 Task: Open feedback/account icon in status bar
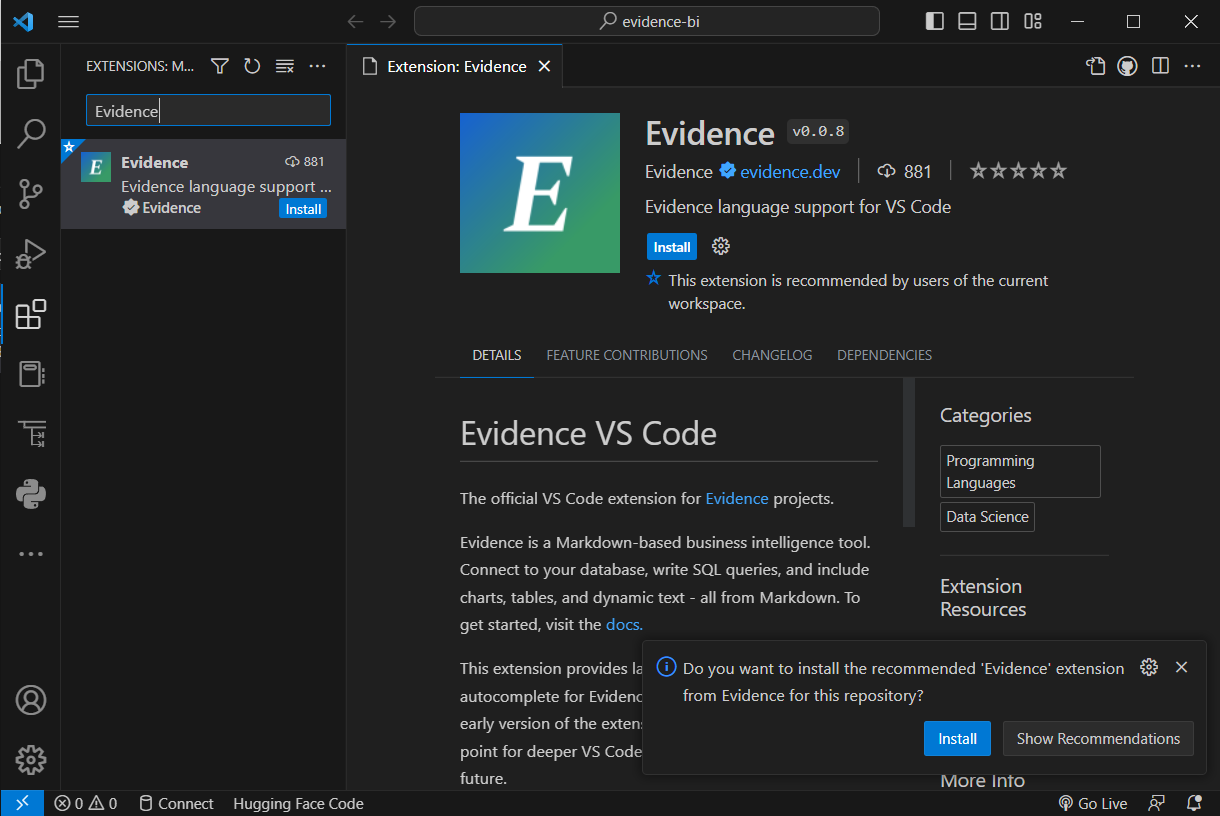tap(1157, 803)
